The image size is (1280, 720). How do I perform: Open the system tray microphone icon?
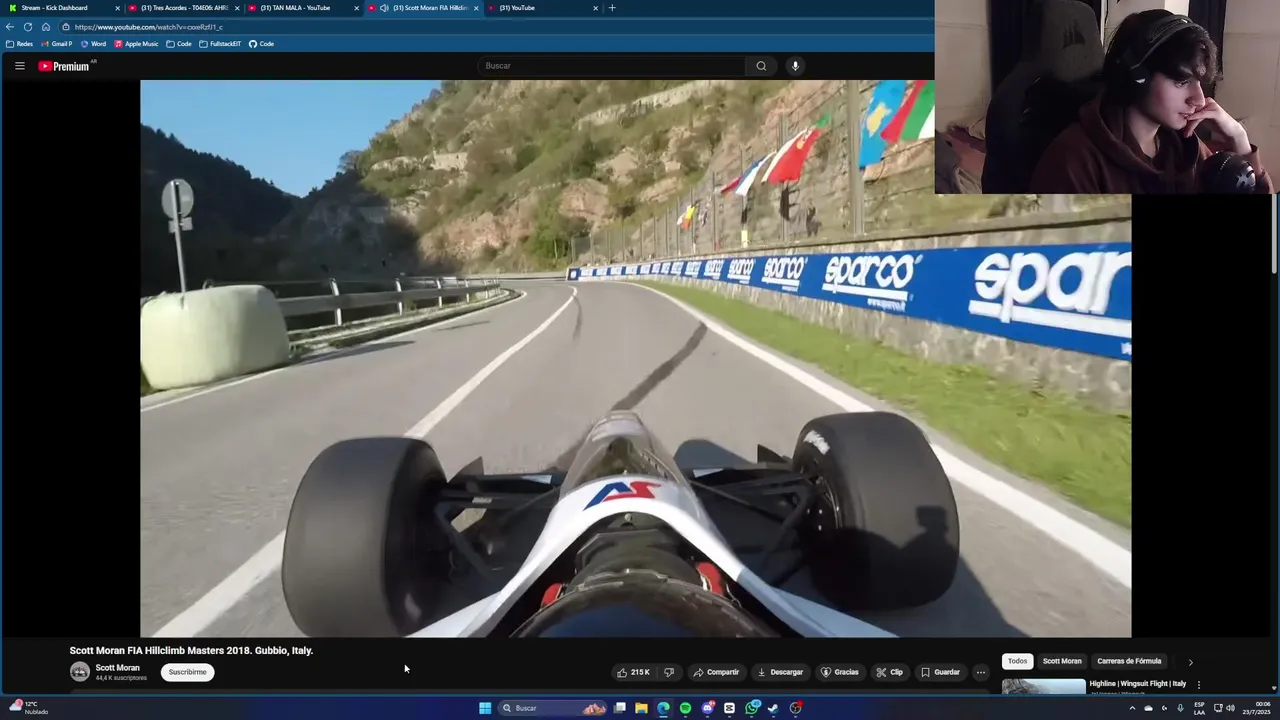coord(1180,708)
